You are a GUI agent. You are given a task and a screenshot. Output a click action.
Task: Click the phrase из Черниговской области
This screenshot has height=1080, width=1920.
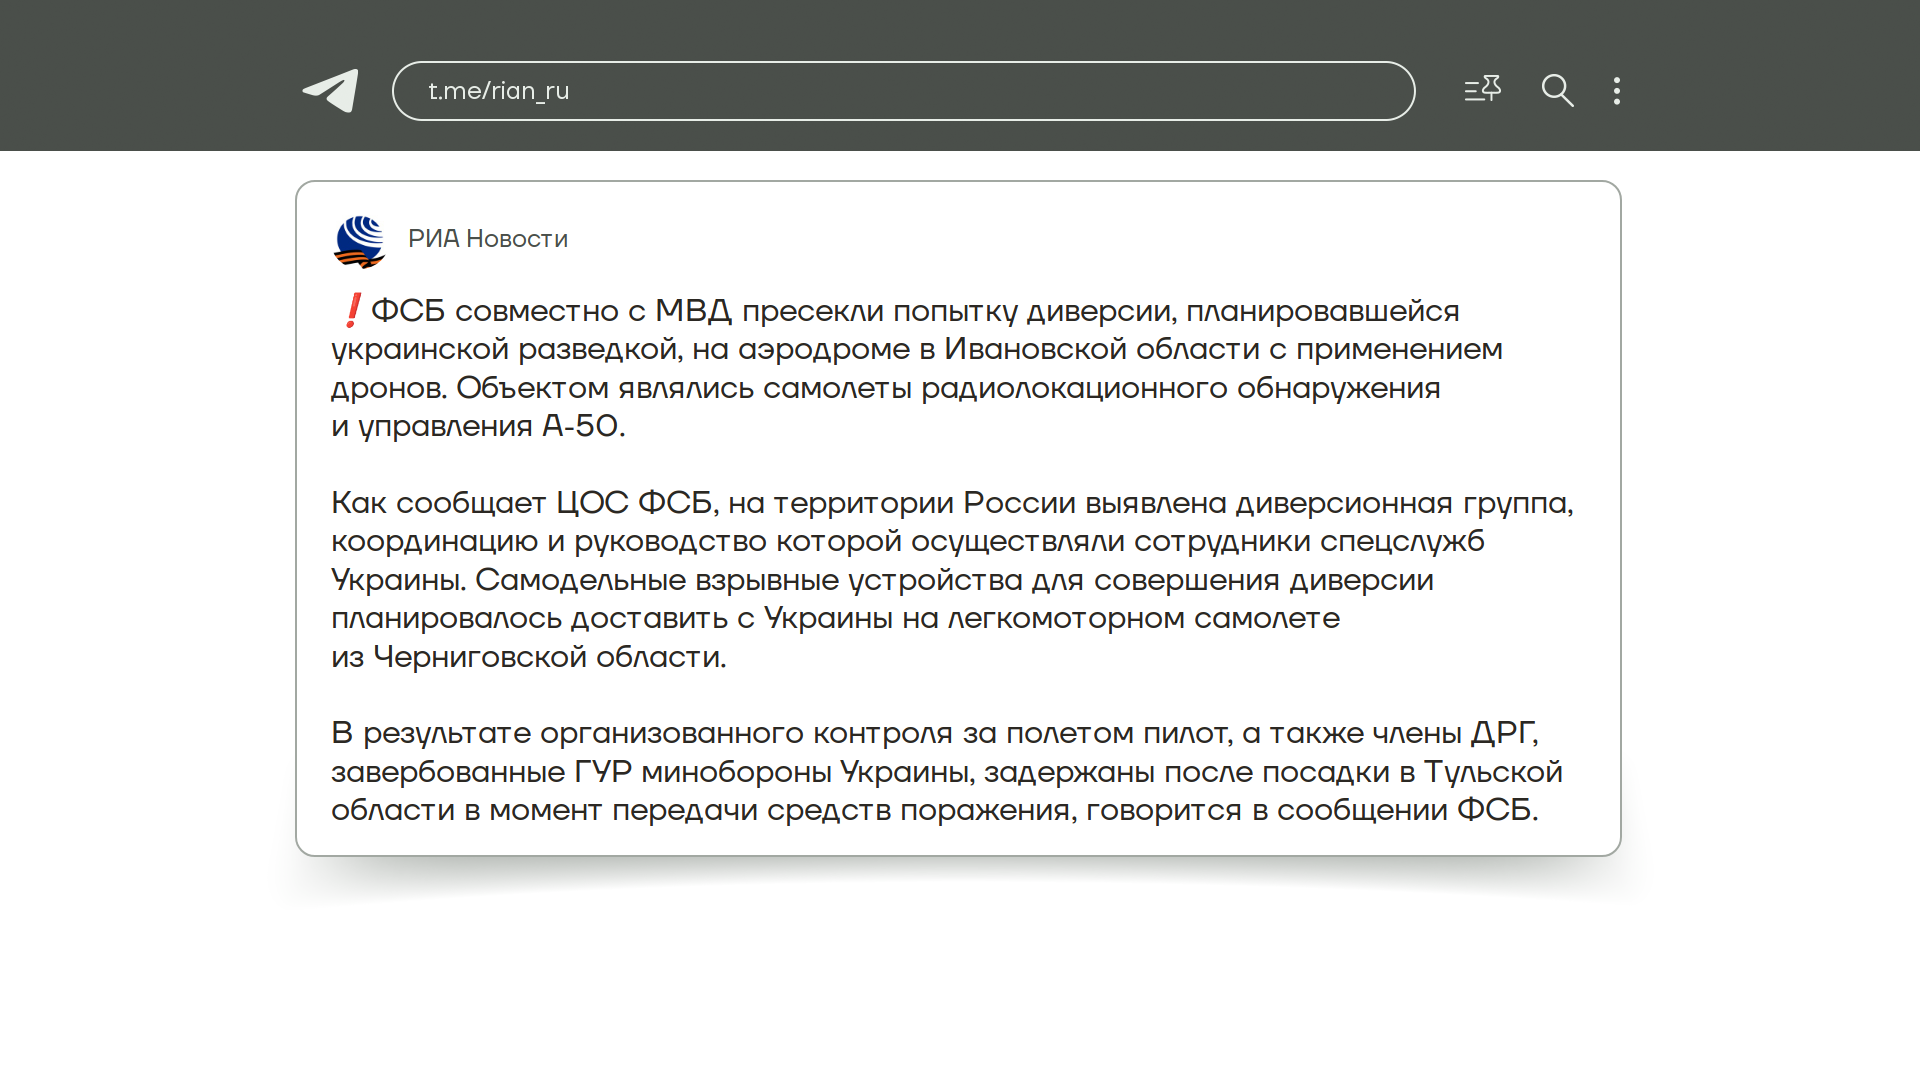tap(528, 657)
